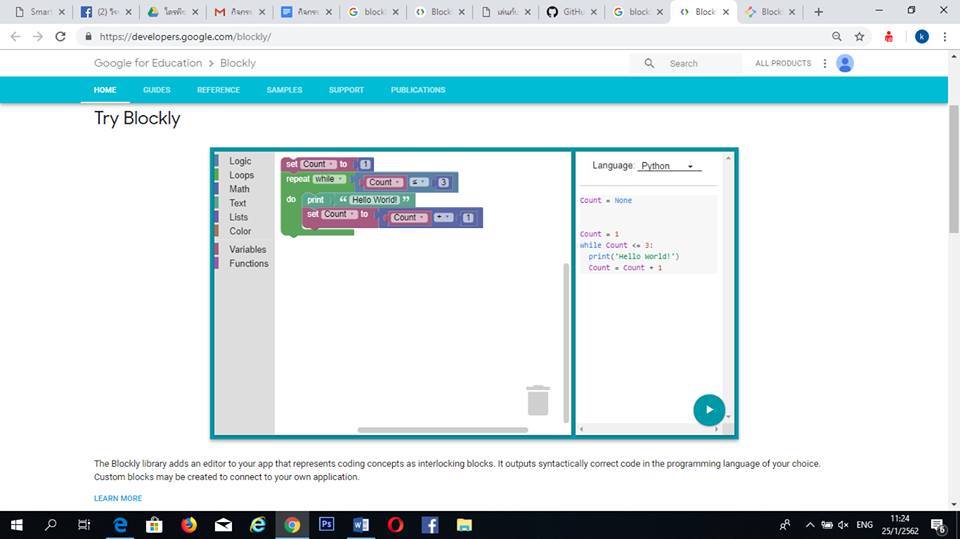Open the Text block category
The width and height of the screenshot is (960, 539).
pyautogui.click(x=238, y=203)
